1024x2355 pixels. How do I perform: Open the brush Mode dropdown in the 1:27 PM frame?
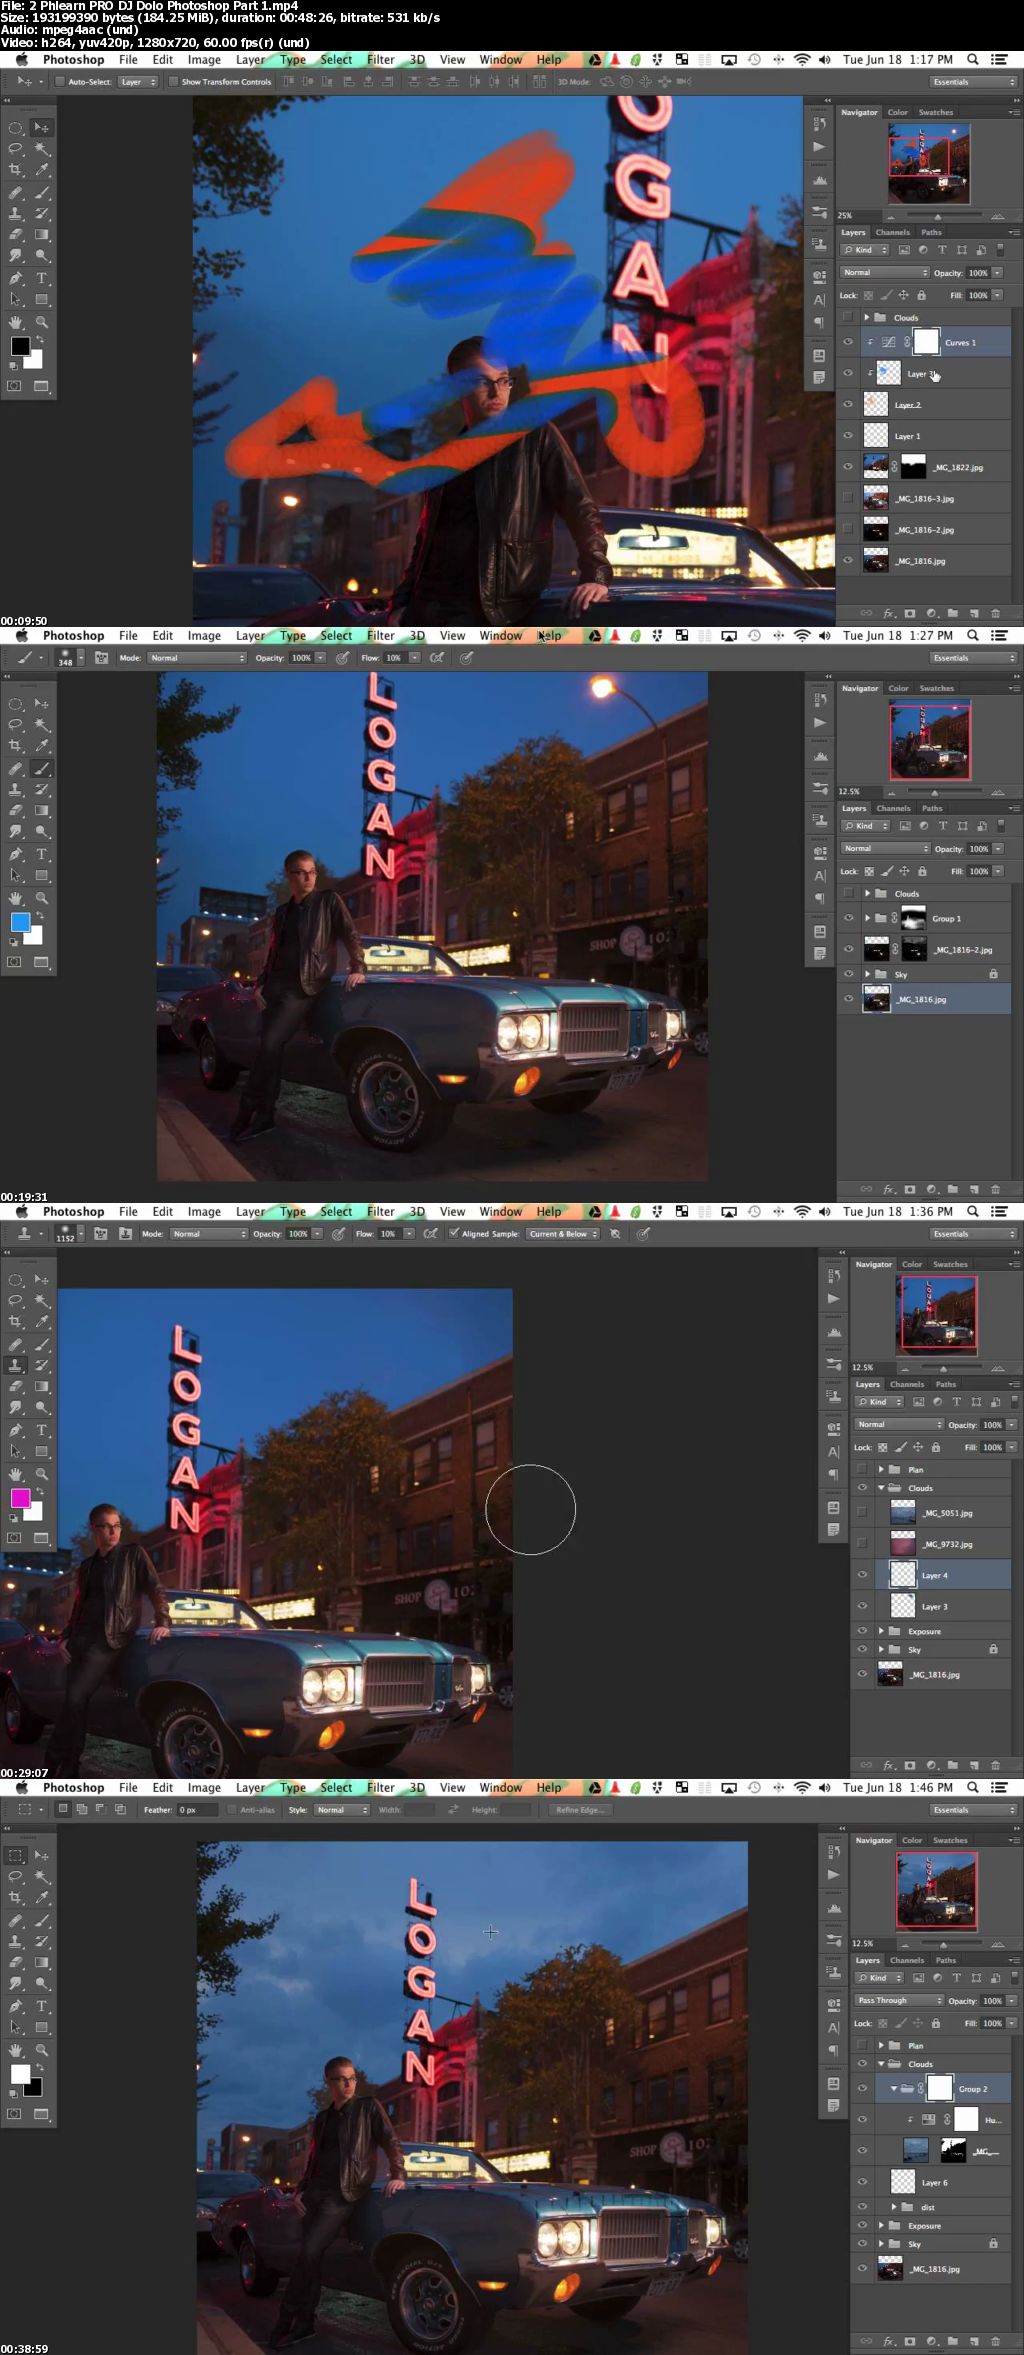coord(197,658)
